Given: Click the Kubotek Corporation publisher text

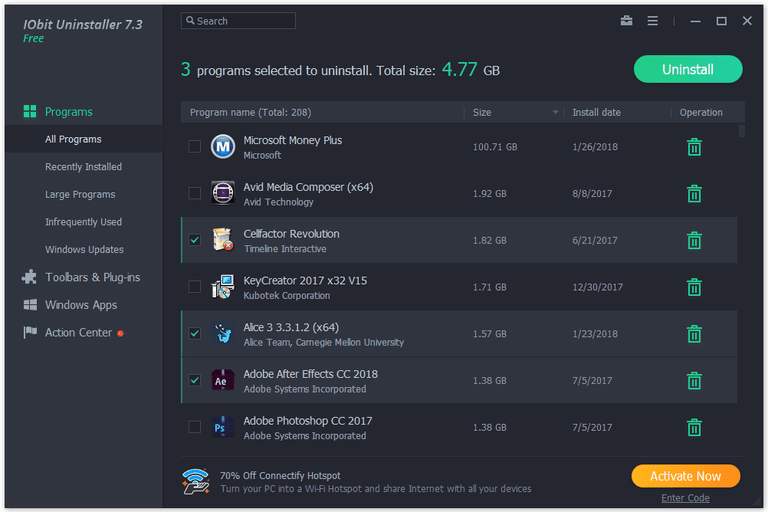Looking at the screenshot, I should point(287,295).
